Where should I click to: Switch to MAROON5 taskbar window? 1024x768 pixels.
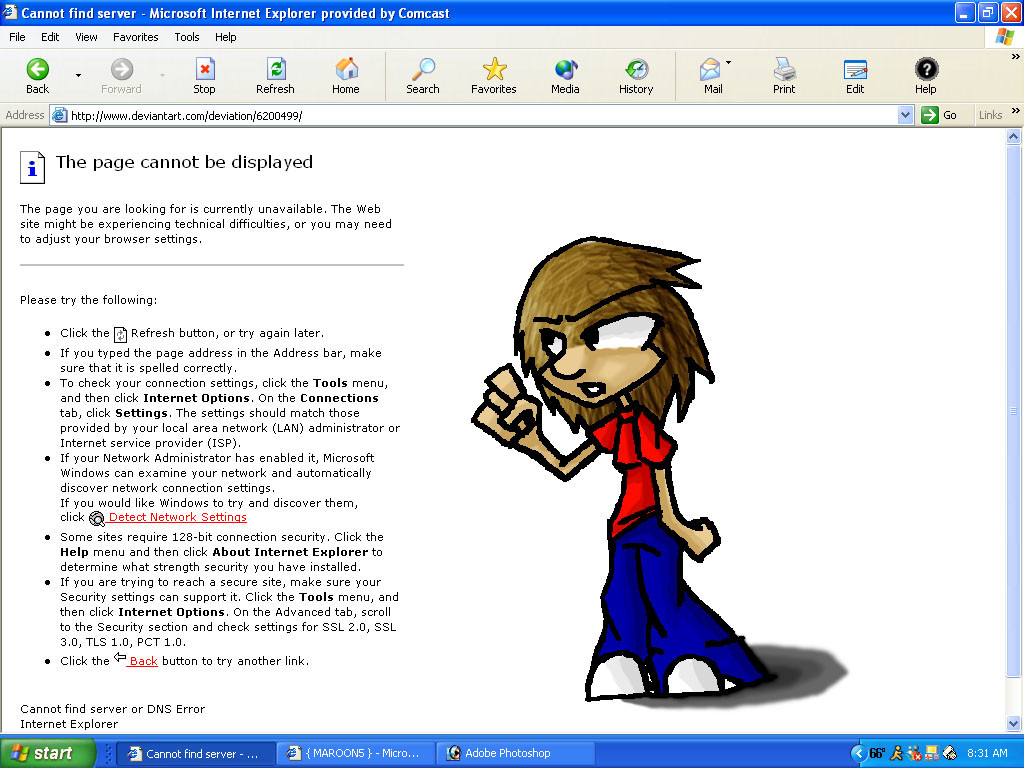tap(355, 754)
